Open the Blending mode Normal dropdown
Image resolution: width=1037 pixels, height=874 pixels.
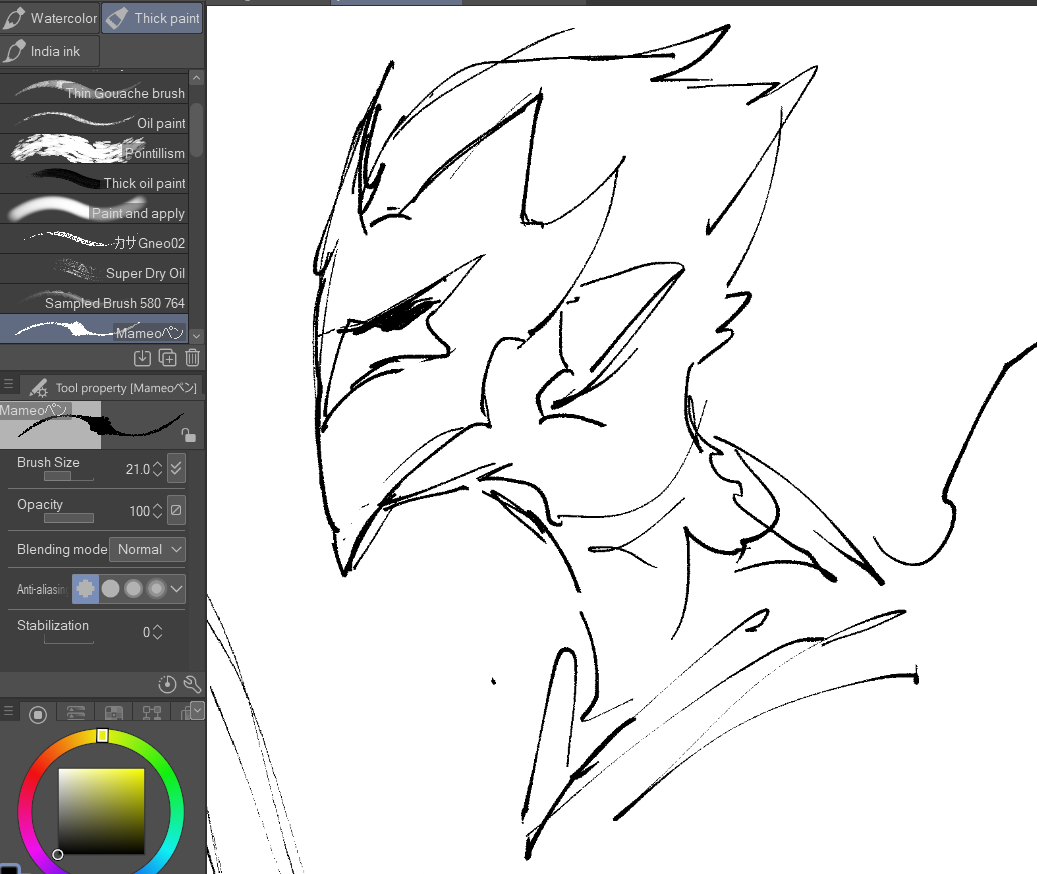click(147, 549)
